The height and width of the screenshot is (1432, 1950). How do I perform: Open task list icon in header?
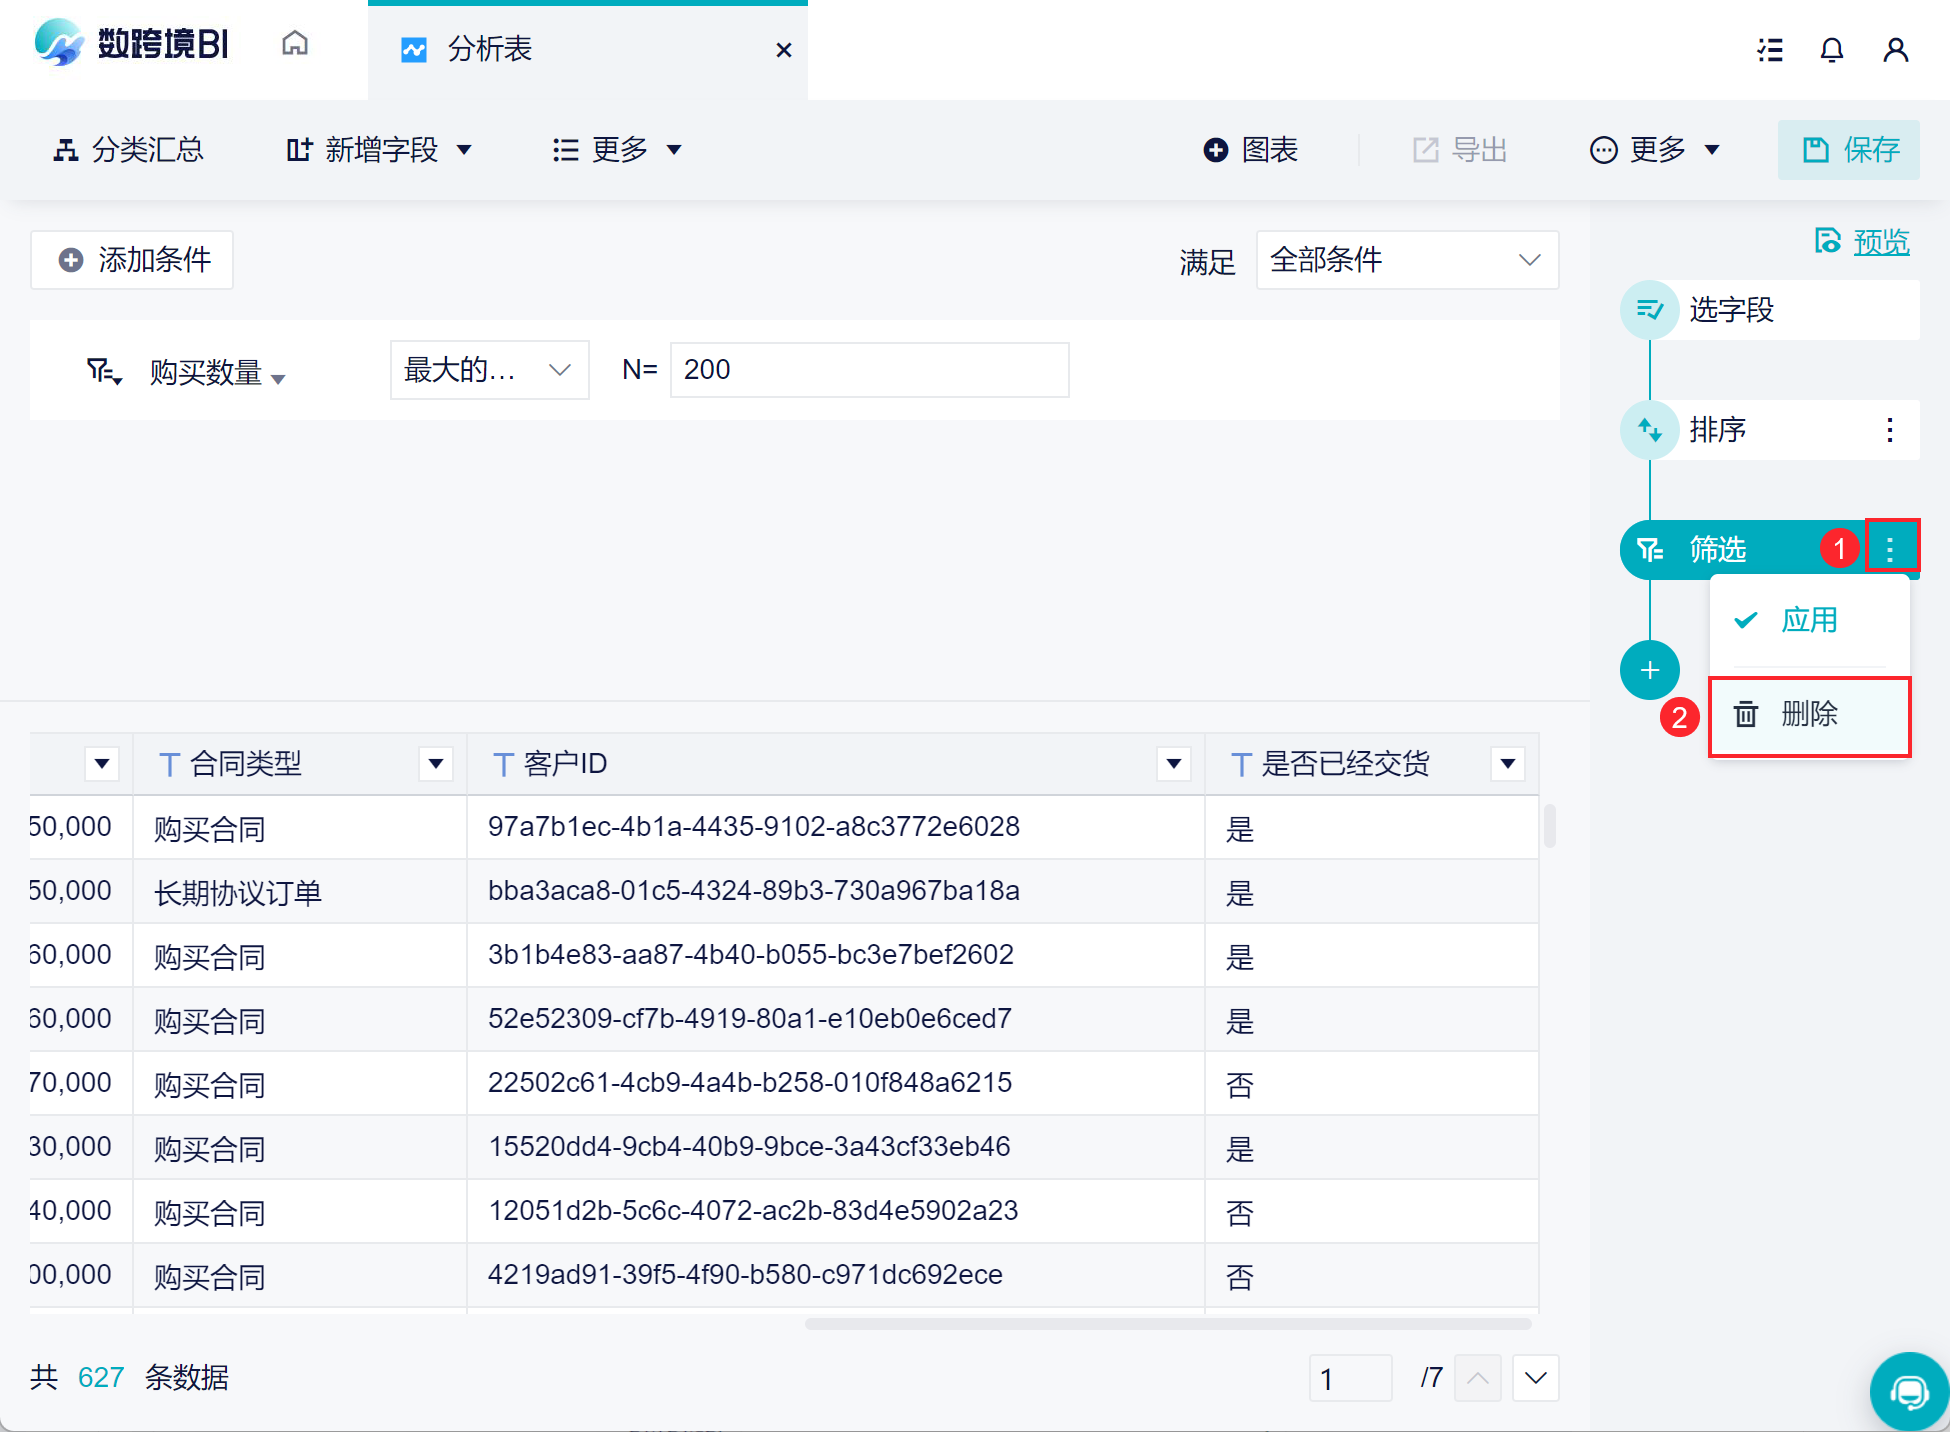(x=1770, y=50)
